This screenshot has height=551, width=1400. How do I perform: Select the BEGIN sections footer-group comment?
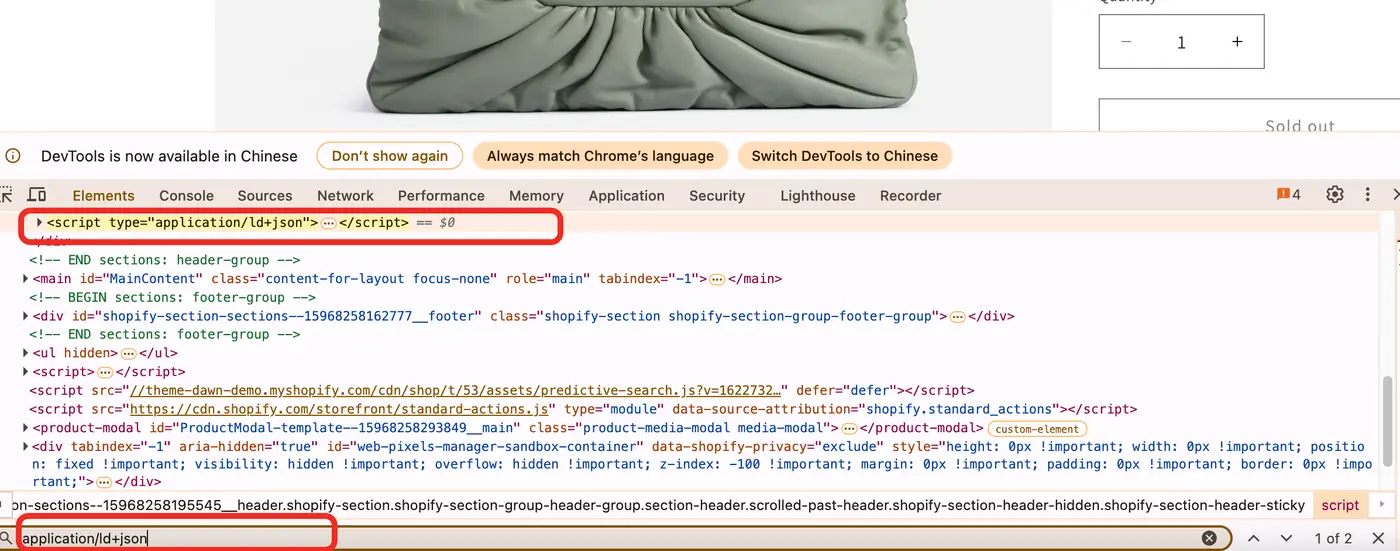[x=173, y=297]
